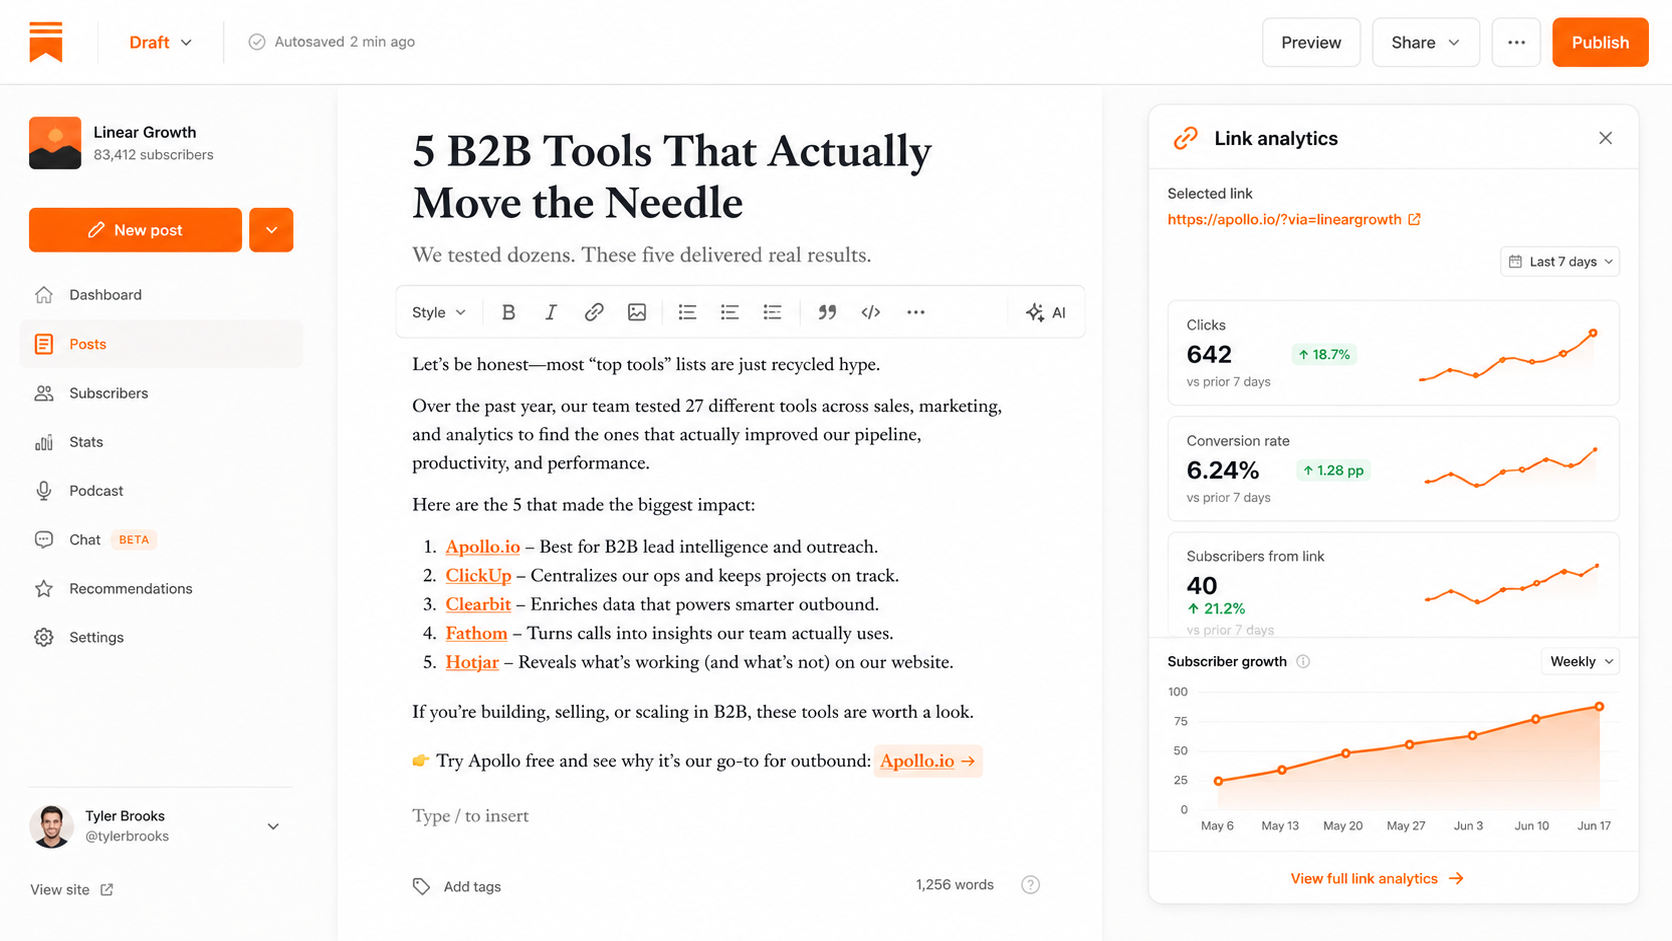Open the AI assistant tool
This screenshot has height=941, width=1672.
click(x=1046, y=312)
